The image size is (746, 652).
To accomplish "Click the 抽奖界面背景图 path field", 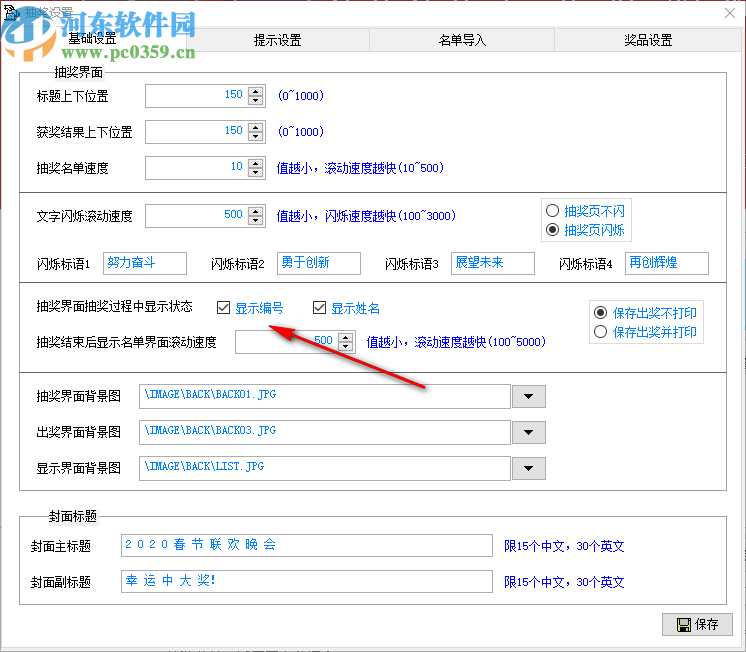I will tap(324, 396).
